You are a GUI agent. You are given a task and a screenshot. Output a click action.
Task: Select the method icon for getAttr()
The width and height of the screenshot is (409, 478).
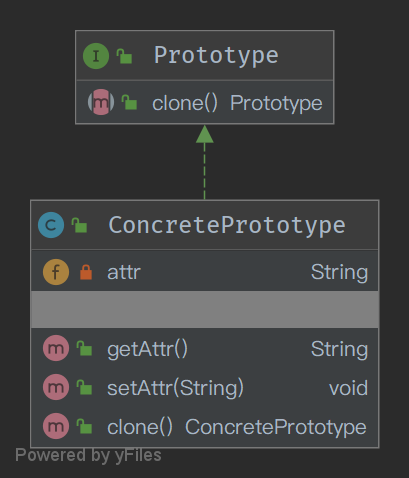pos(56,348)
